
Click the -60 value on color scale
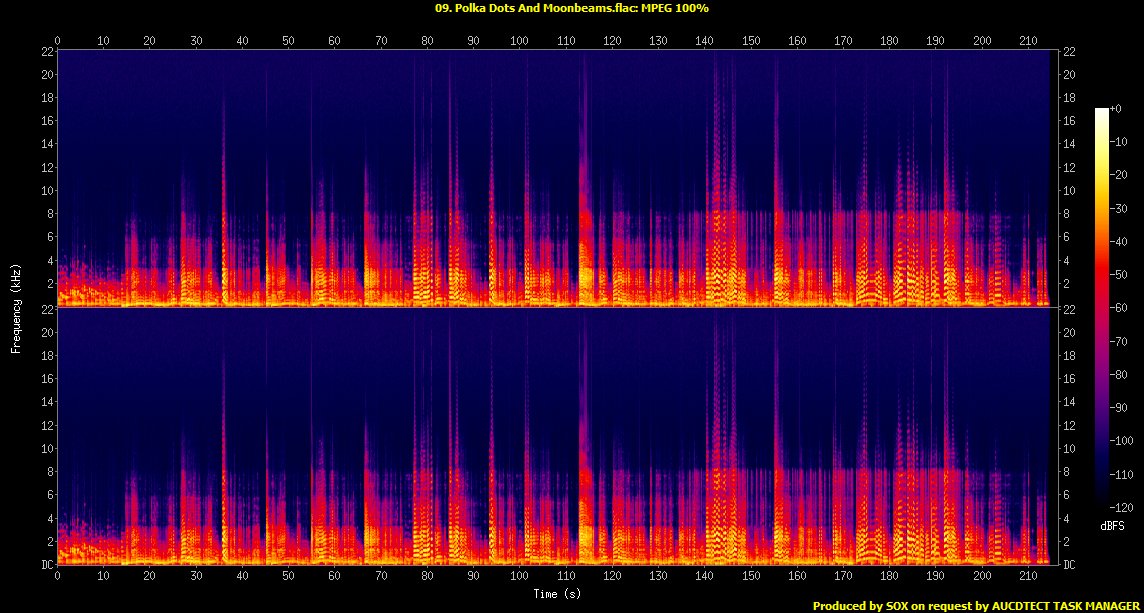(1119, 307)
